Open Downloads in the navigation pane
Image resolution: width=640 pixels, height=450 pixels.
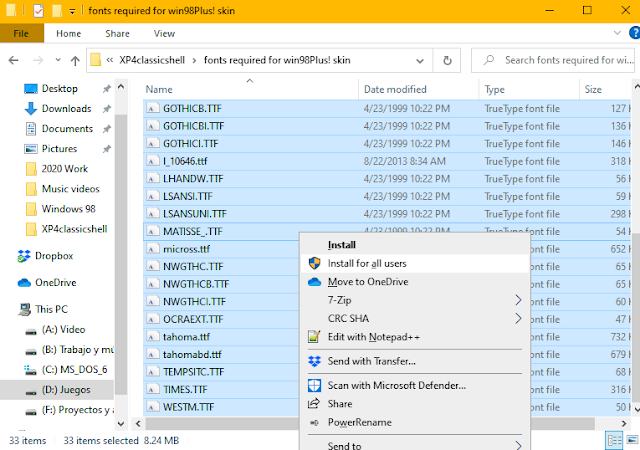66,108
